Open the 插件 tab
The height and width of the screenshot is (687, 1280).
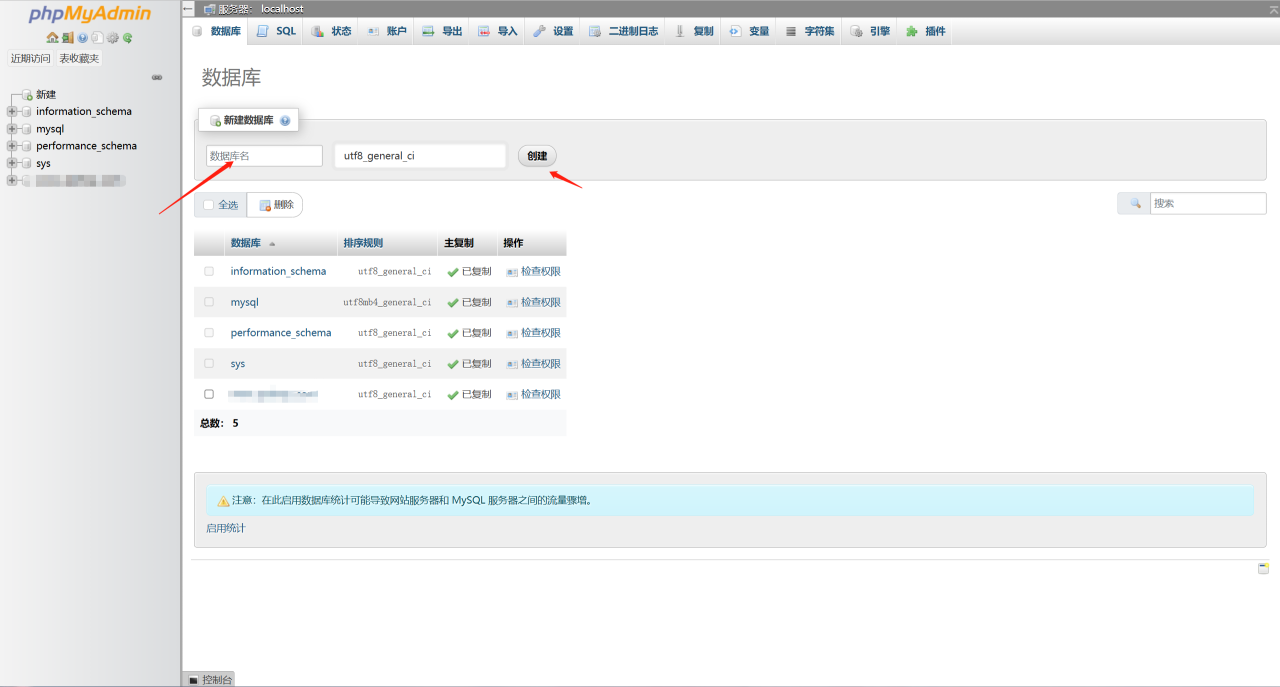click(925, 31)
